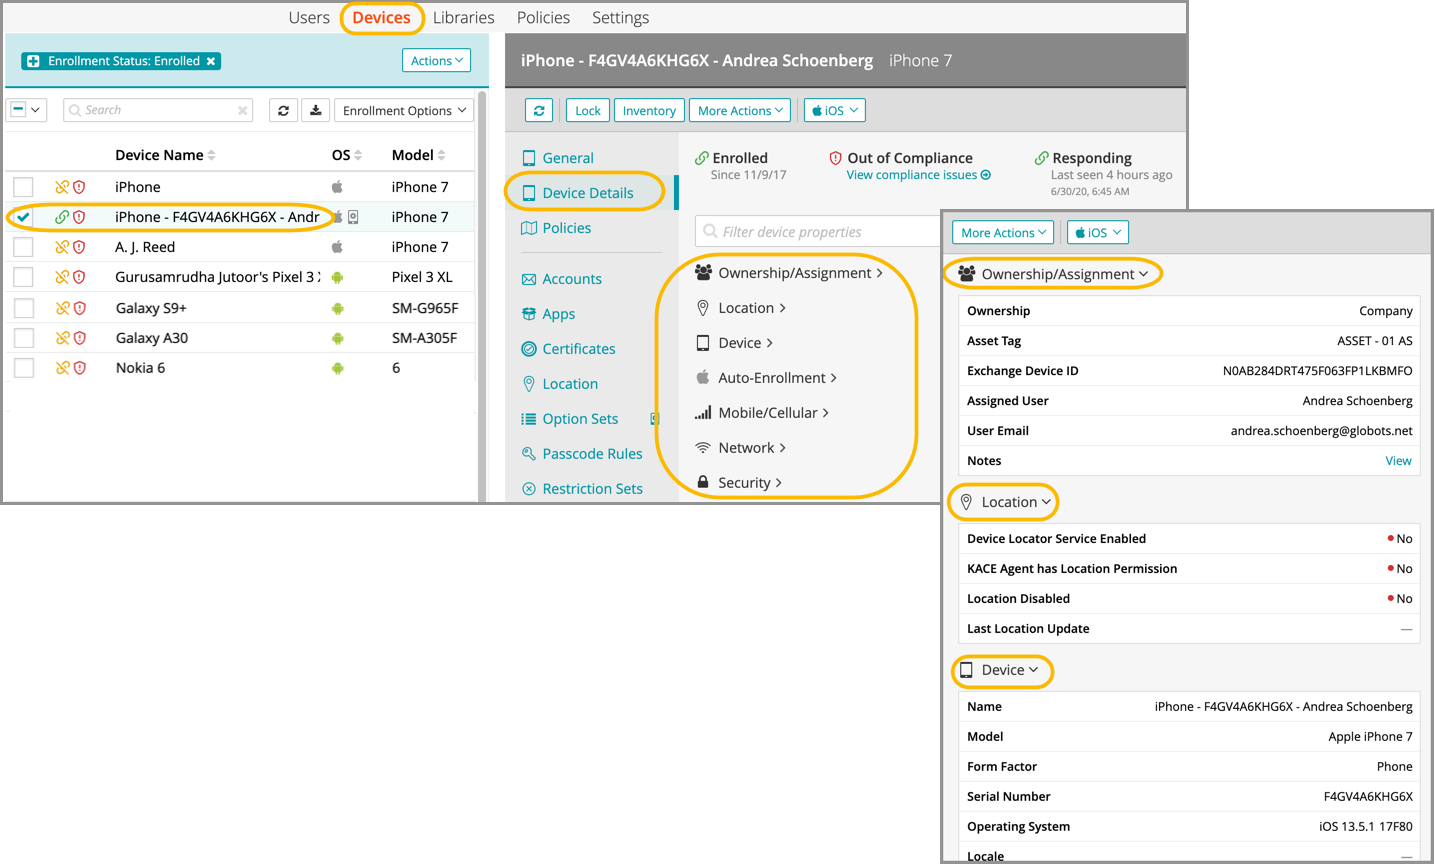Click sort arrows on Device Name column

(x=212, y=155)
